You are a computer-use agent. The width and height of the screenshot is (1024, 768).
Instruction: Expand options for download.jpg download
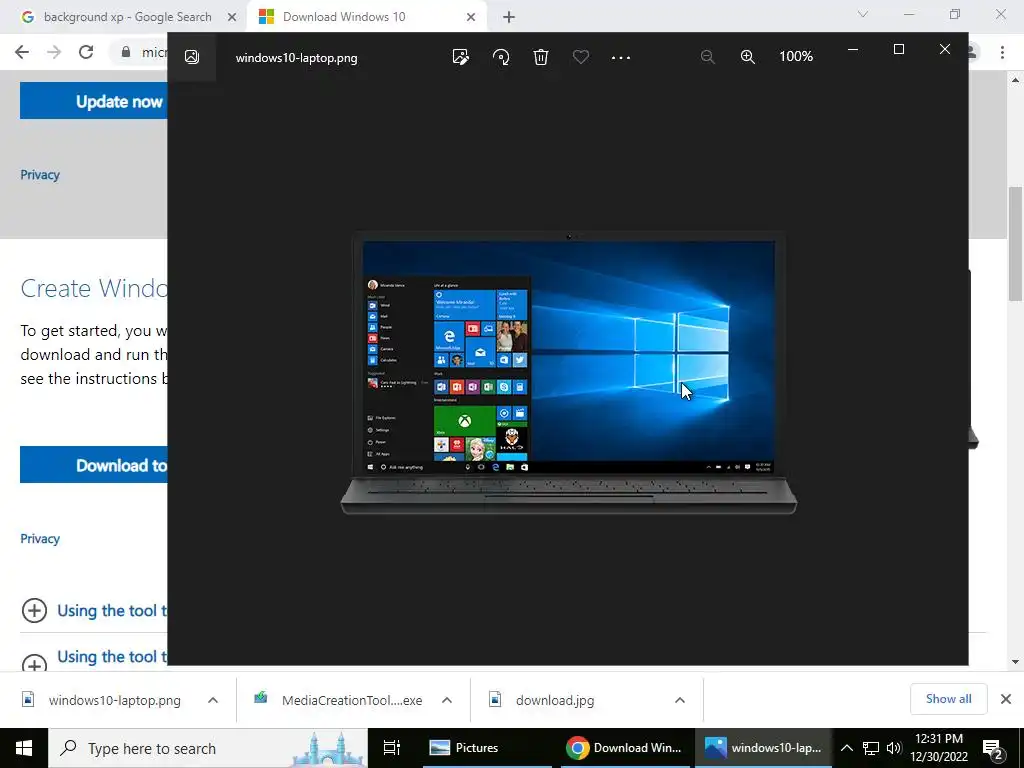tap(680, 700)
